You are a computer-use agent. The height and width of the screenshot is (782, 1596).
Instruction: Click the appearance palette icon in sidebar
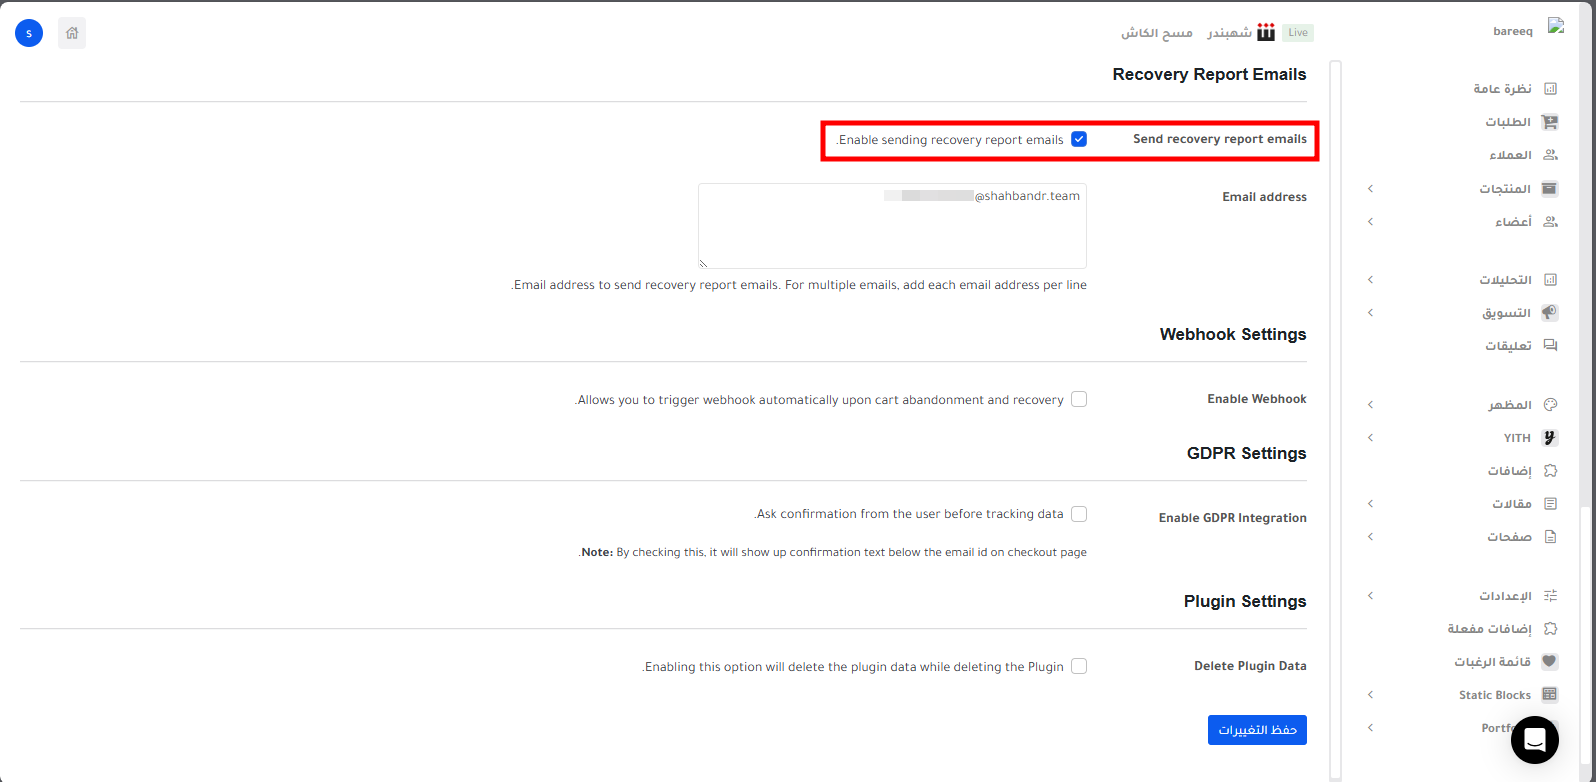tap(1550, 405)
